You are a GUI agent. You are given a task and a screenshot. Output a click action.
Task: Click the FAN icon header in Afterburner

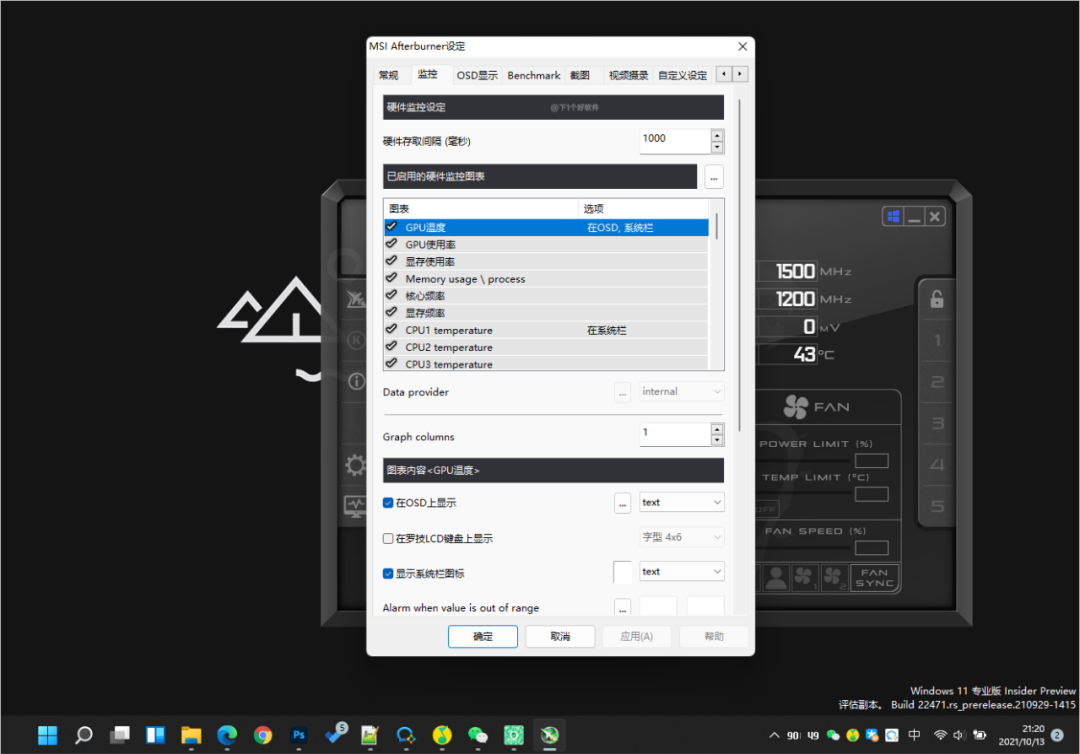pos(796,407)
